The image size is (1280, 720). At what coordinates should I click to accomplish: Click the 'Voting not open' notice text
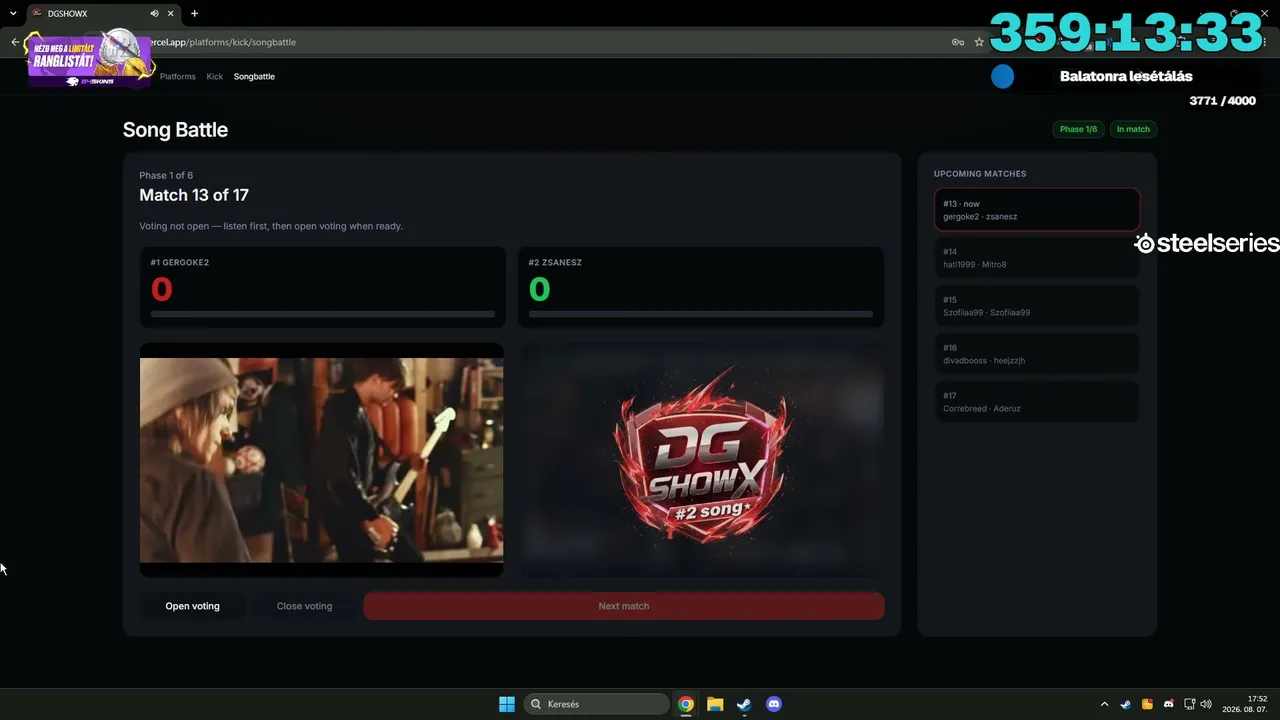[271, 226]
